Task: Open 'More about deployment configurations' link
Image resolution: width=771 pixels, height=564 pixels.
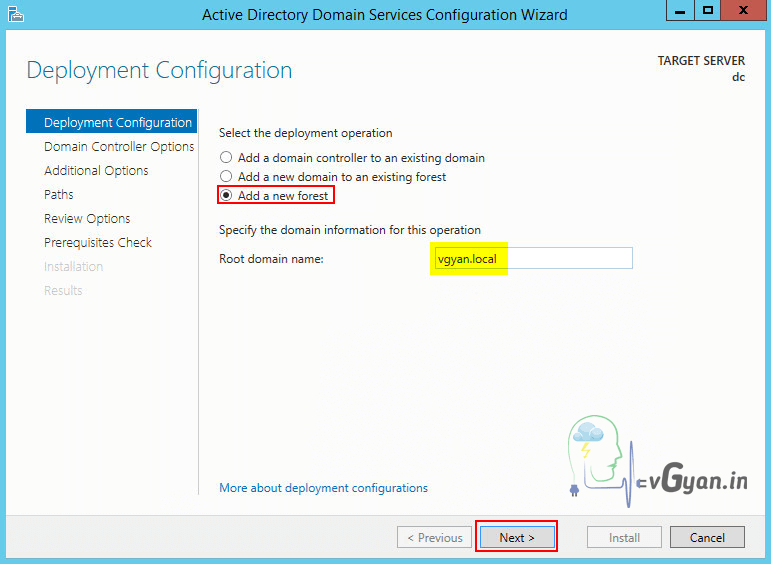Action: pyautogui.click(x=323, y=488)
